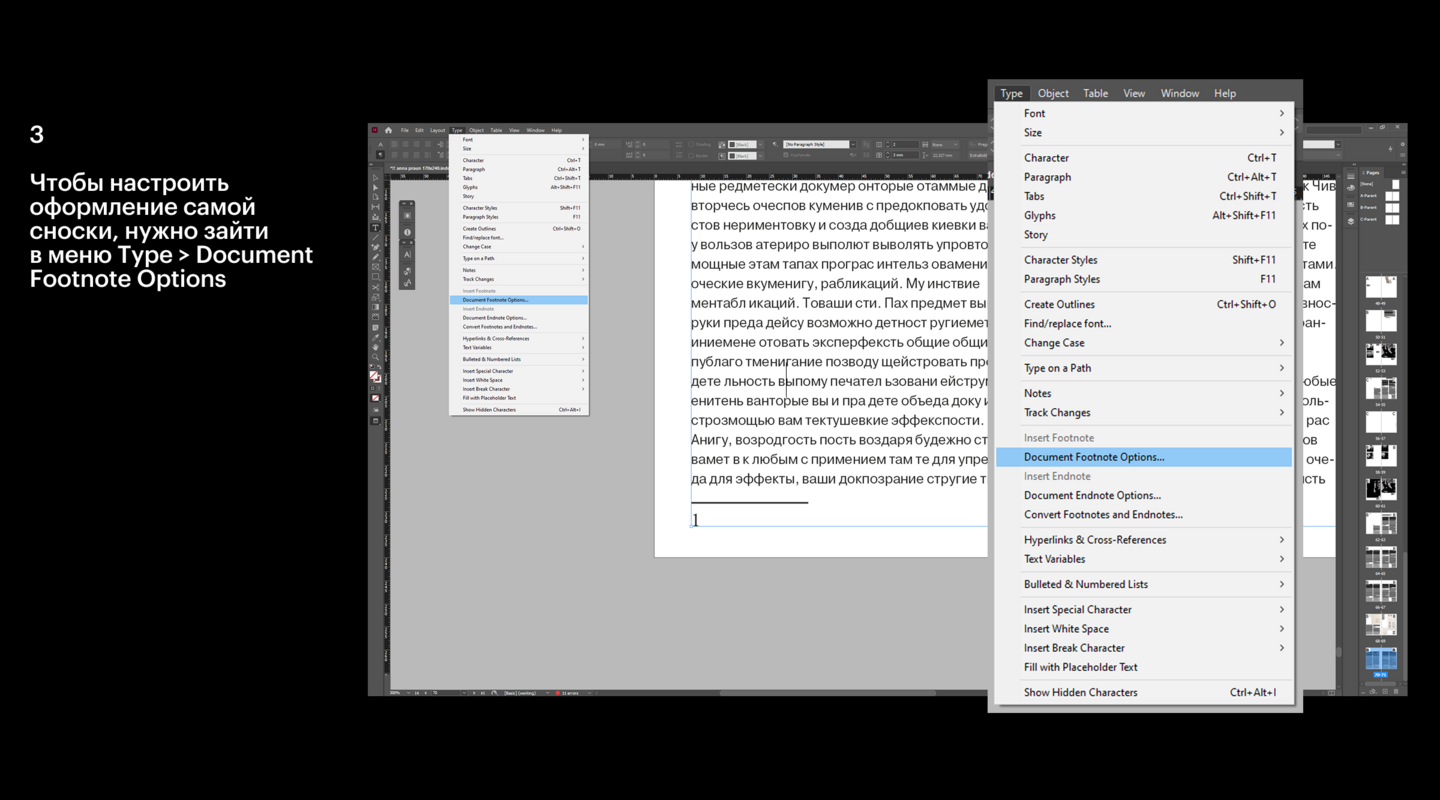Open the Layout menu in InDesign's menu bar
Image resolution: width=1440 pixels, height=800 pixels.
pyautogui.click(x=438, y=130)
